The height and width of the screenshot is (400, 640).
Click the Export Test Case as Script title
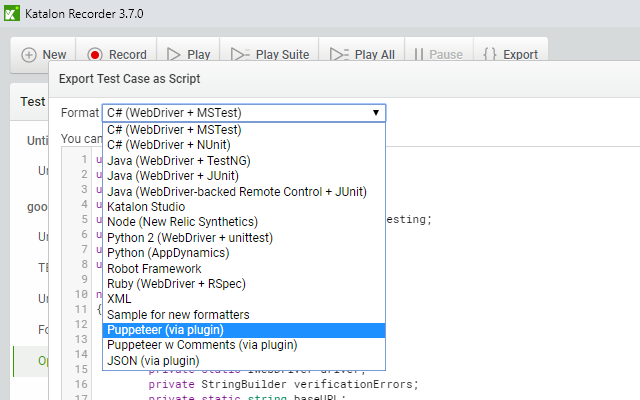[x=129, y=79]
